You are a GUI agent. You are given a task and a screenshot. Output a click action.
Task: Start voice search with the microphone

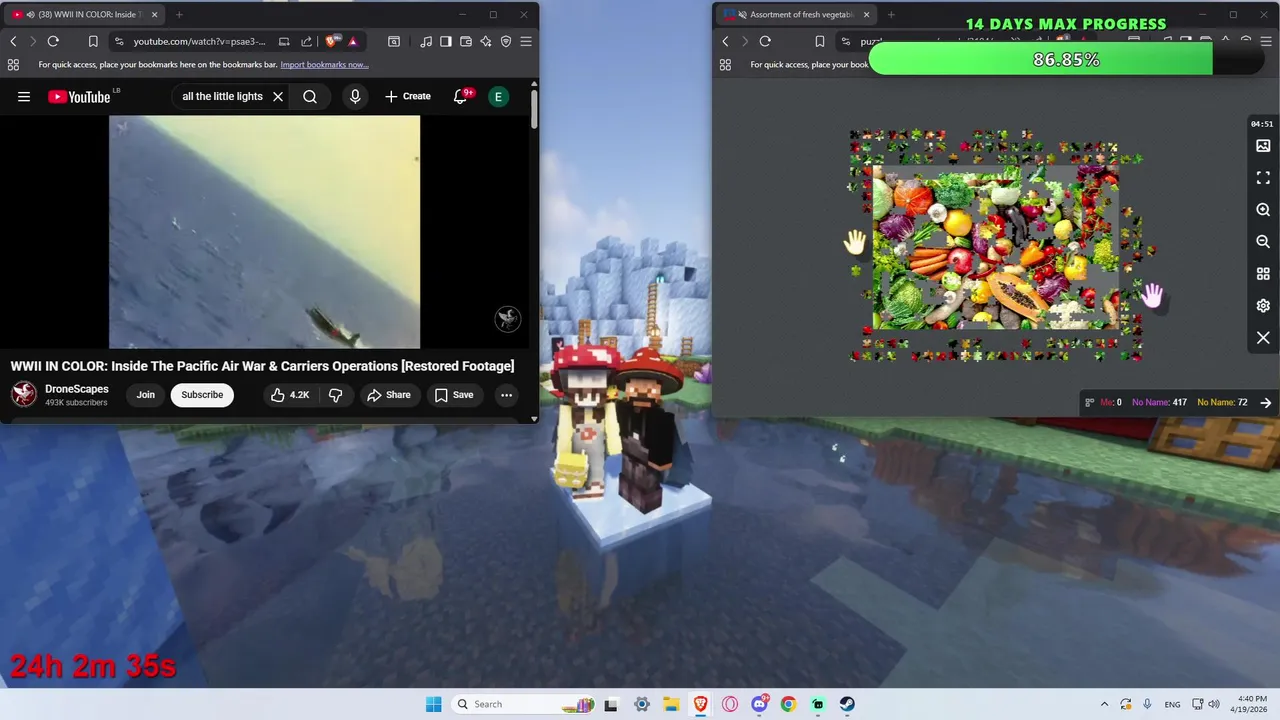[355, 97]
